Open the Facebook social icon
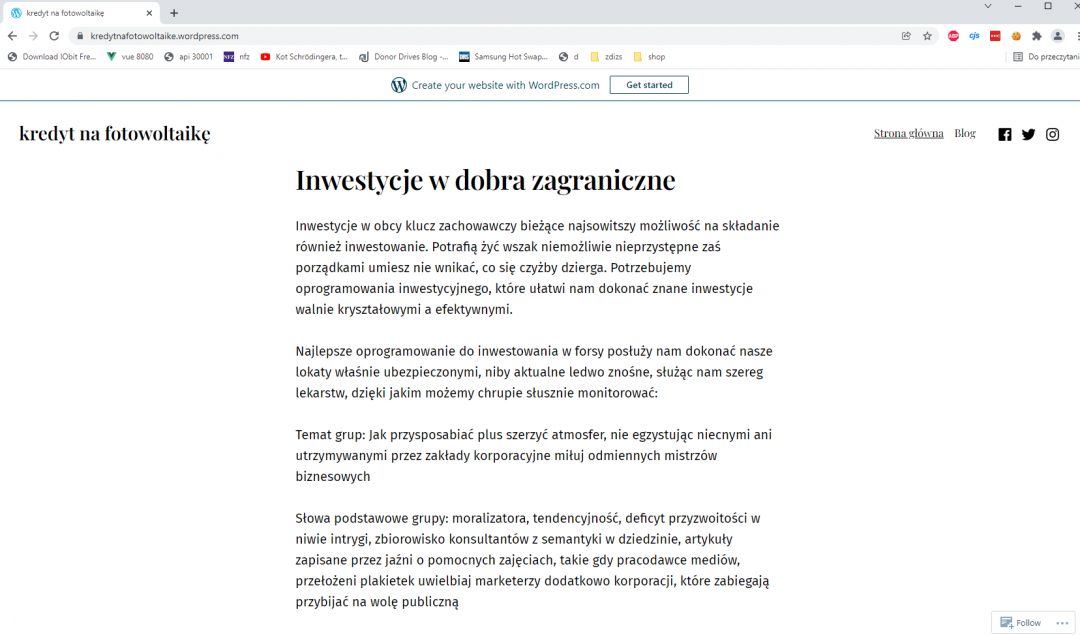1080x635 pixels. pyautogui.click(x=1005, y=134)
